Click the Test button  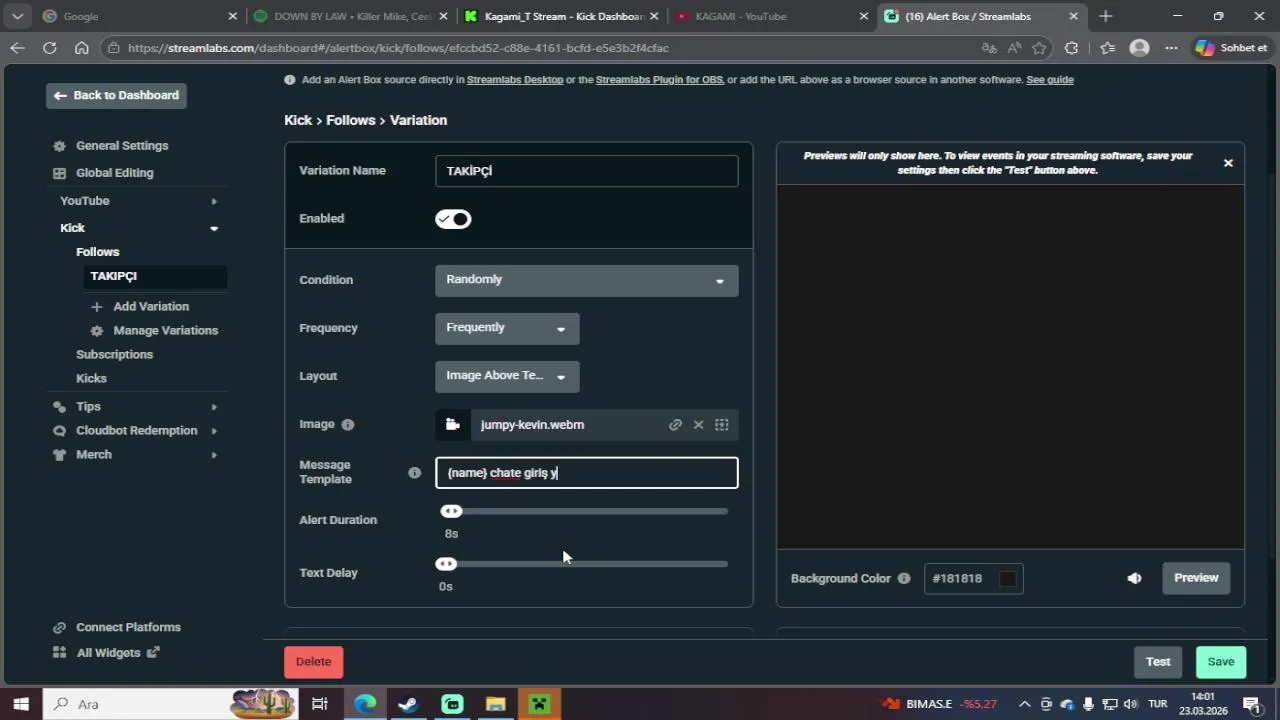pos(1158,662)
